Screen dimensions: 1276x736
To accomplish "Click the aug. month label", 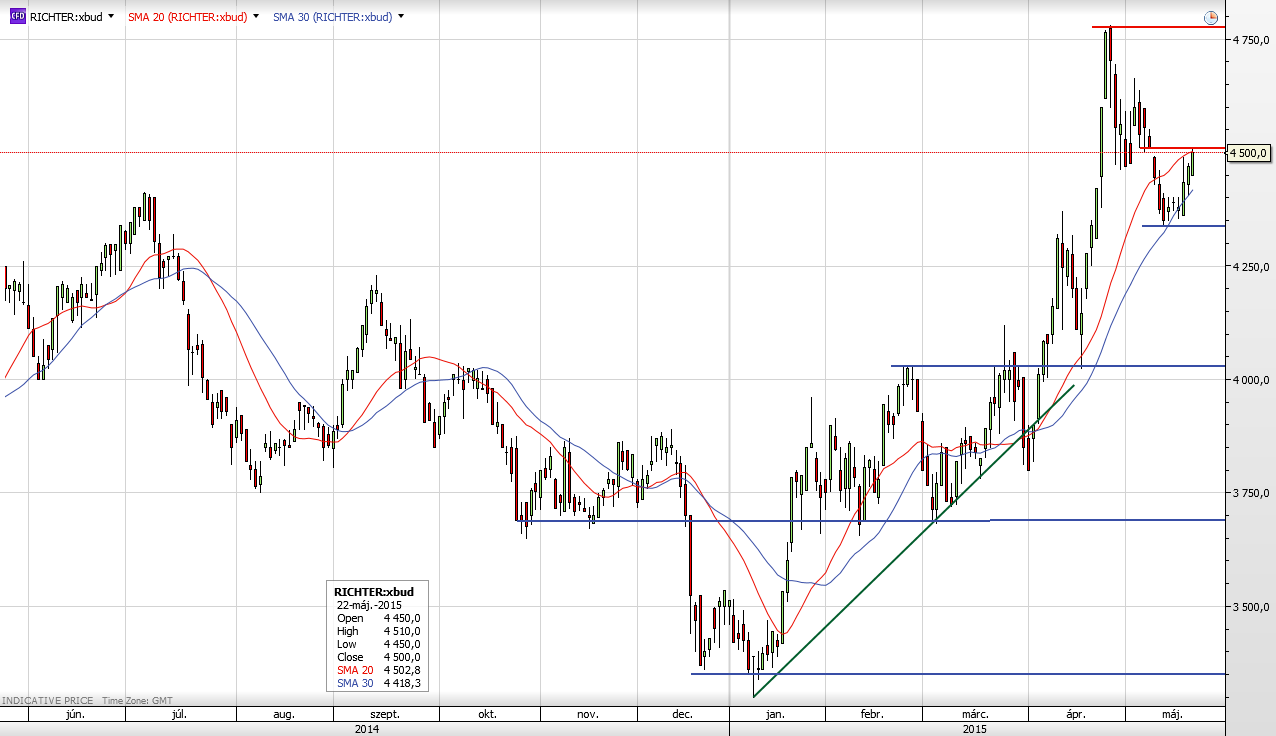I will pyautogui.click(x=284, y=715).
